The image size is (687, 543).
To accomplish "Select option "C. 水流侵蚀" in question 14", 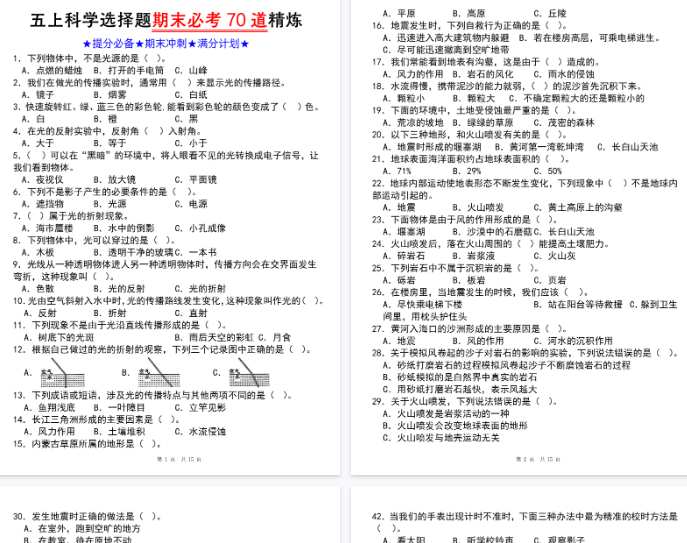I will point(200,432).
